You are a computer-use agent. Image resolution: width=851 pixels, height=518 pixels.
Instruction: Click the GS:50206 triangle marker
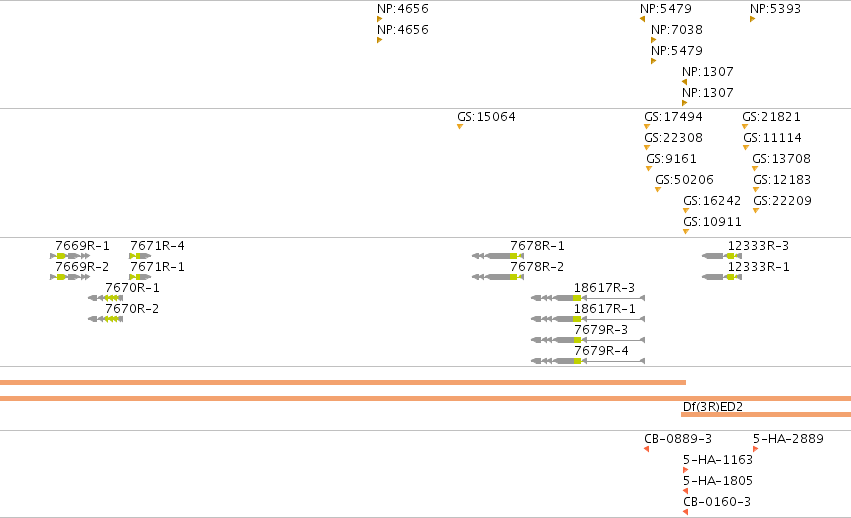pos(658,190)
